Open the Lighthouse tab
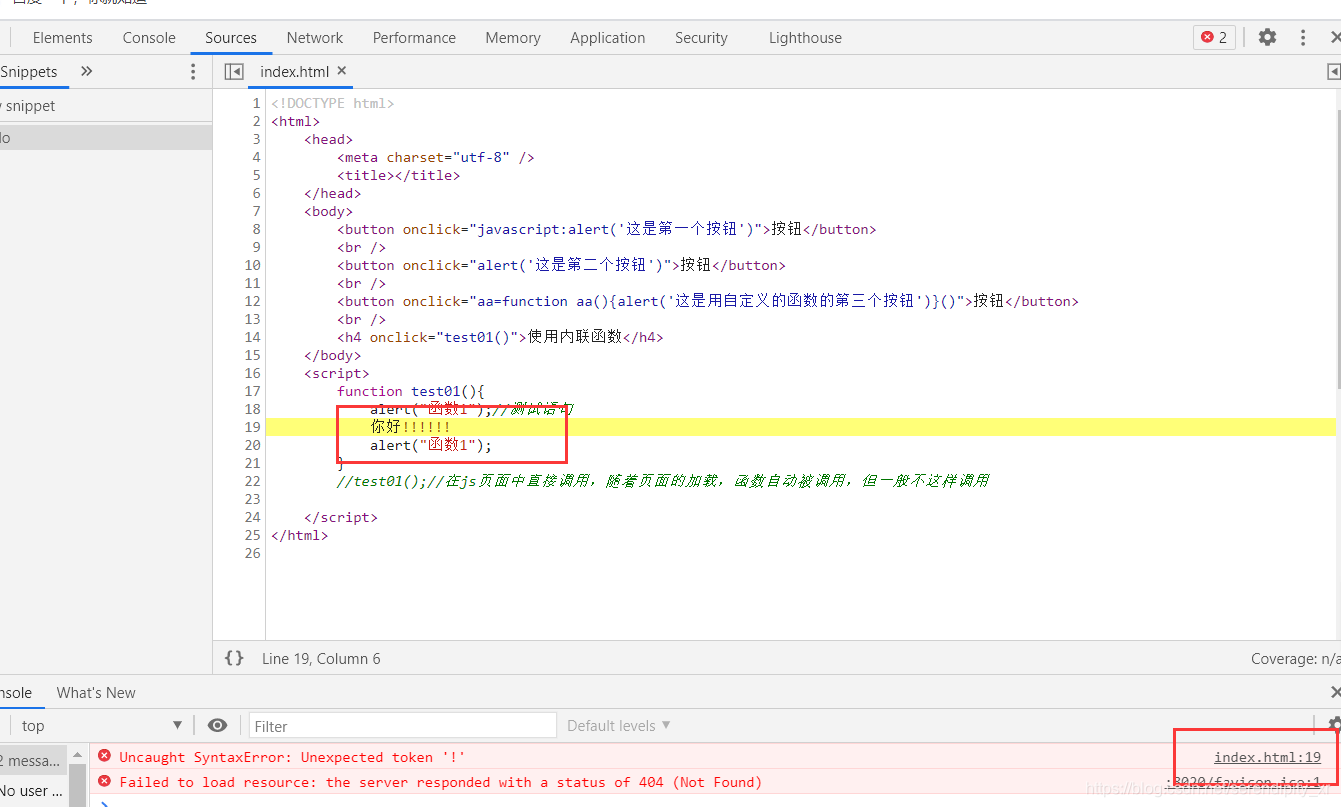The height and width of the screenshot is (807, 1341). [x=805, y=38]
